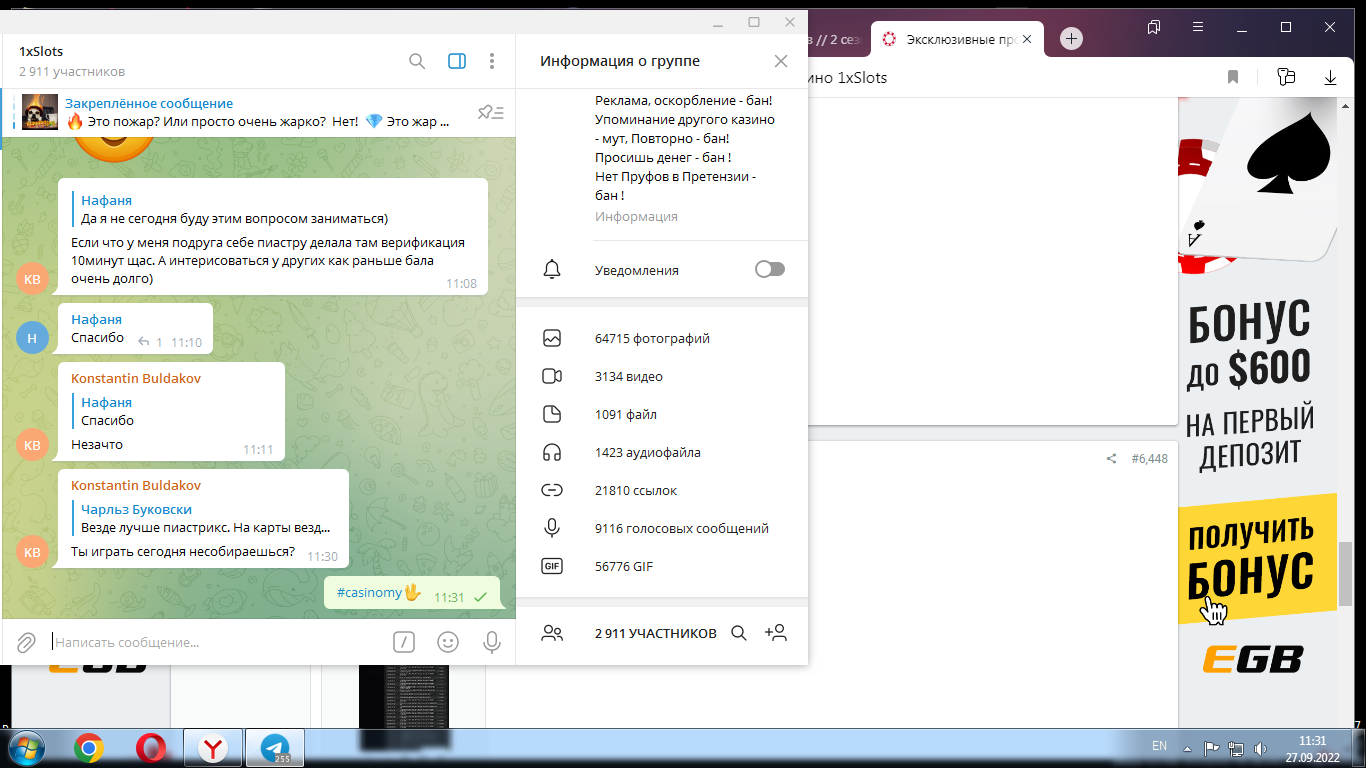Show hidden tray icons arrow

(1187, 748)
